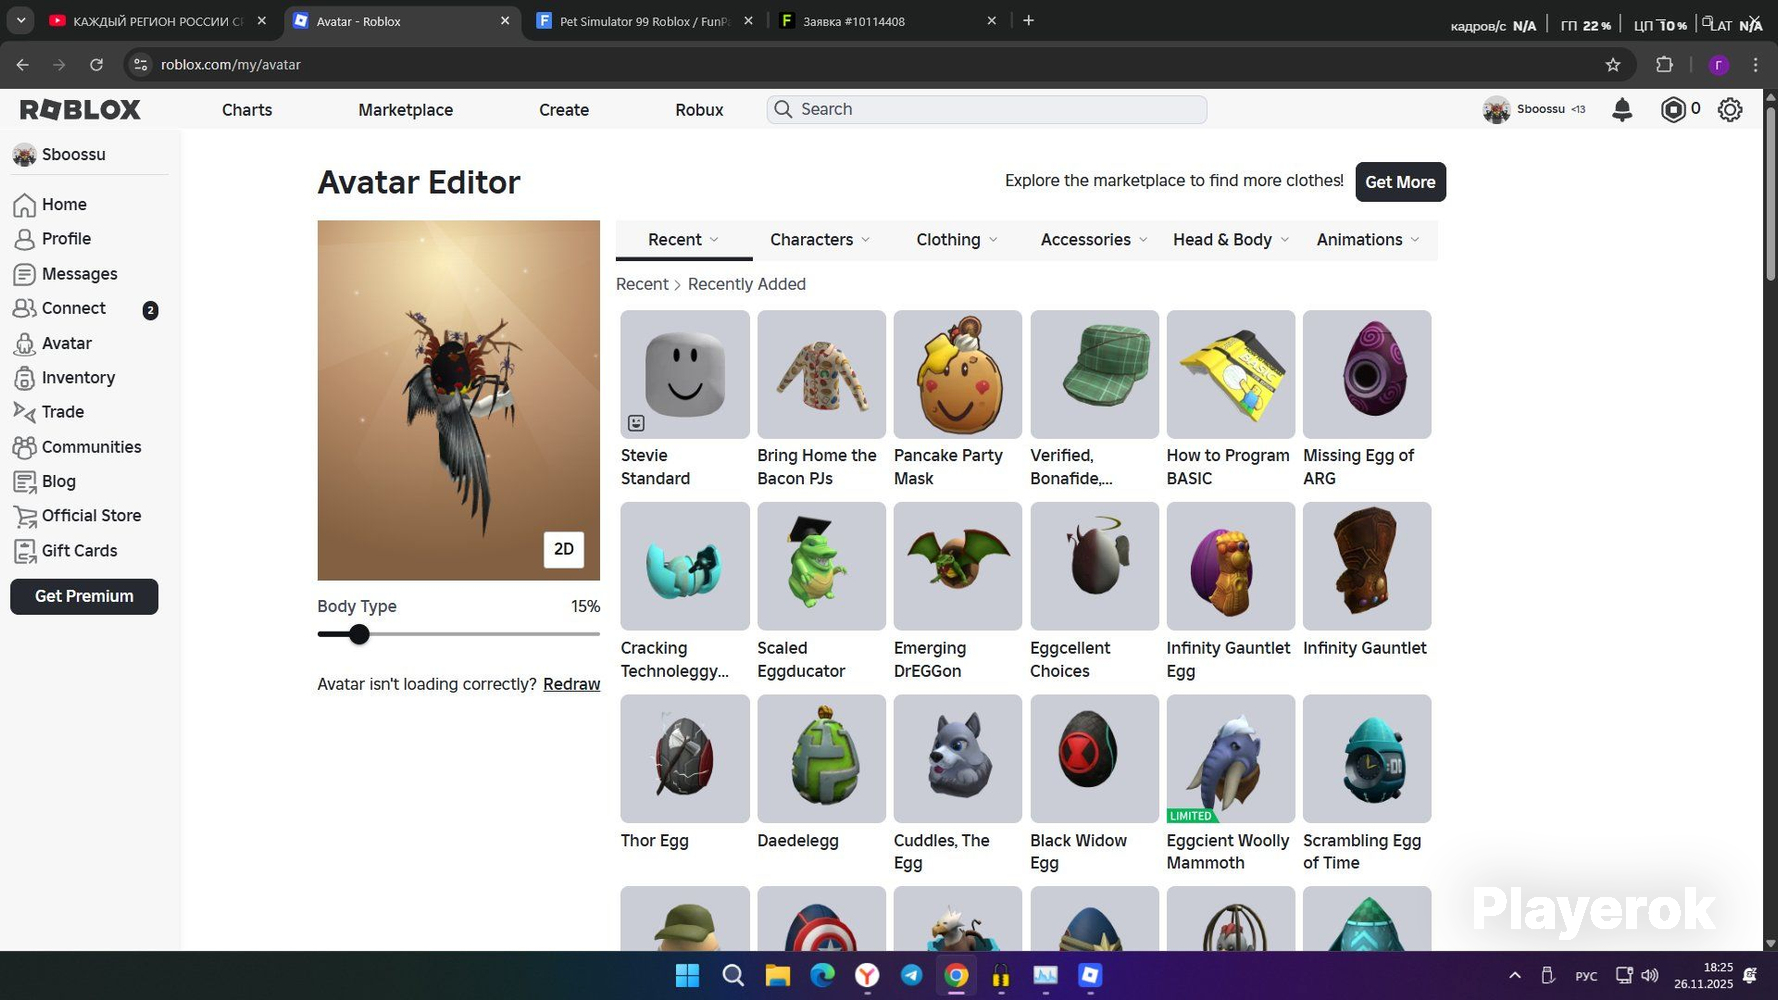Click the Get Premium button
The height and width of the screenshot is (1000, 1778).
click(x=84, y=597)
